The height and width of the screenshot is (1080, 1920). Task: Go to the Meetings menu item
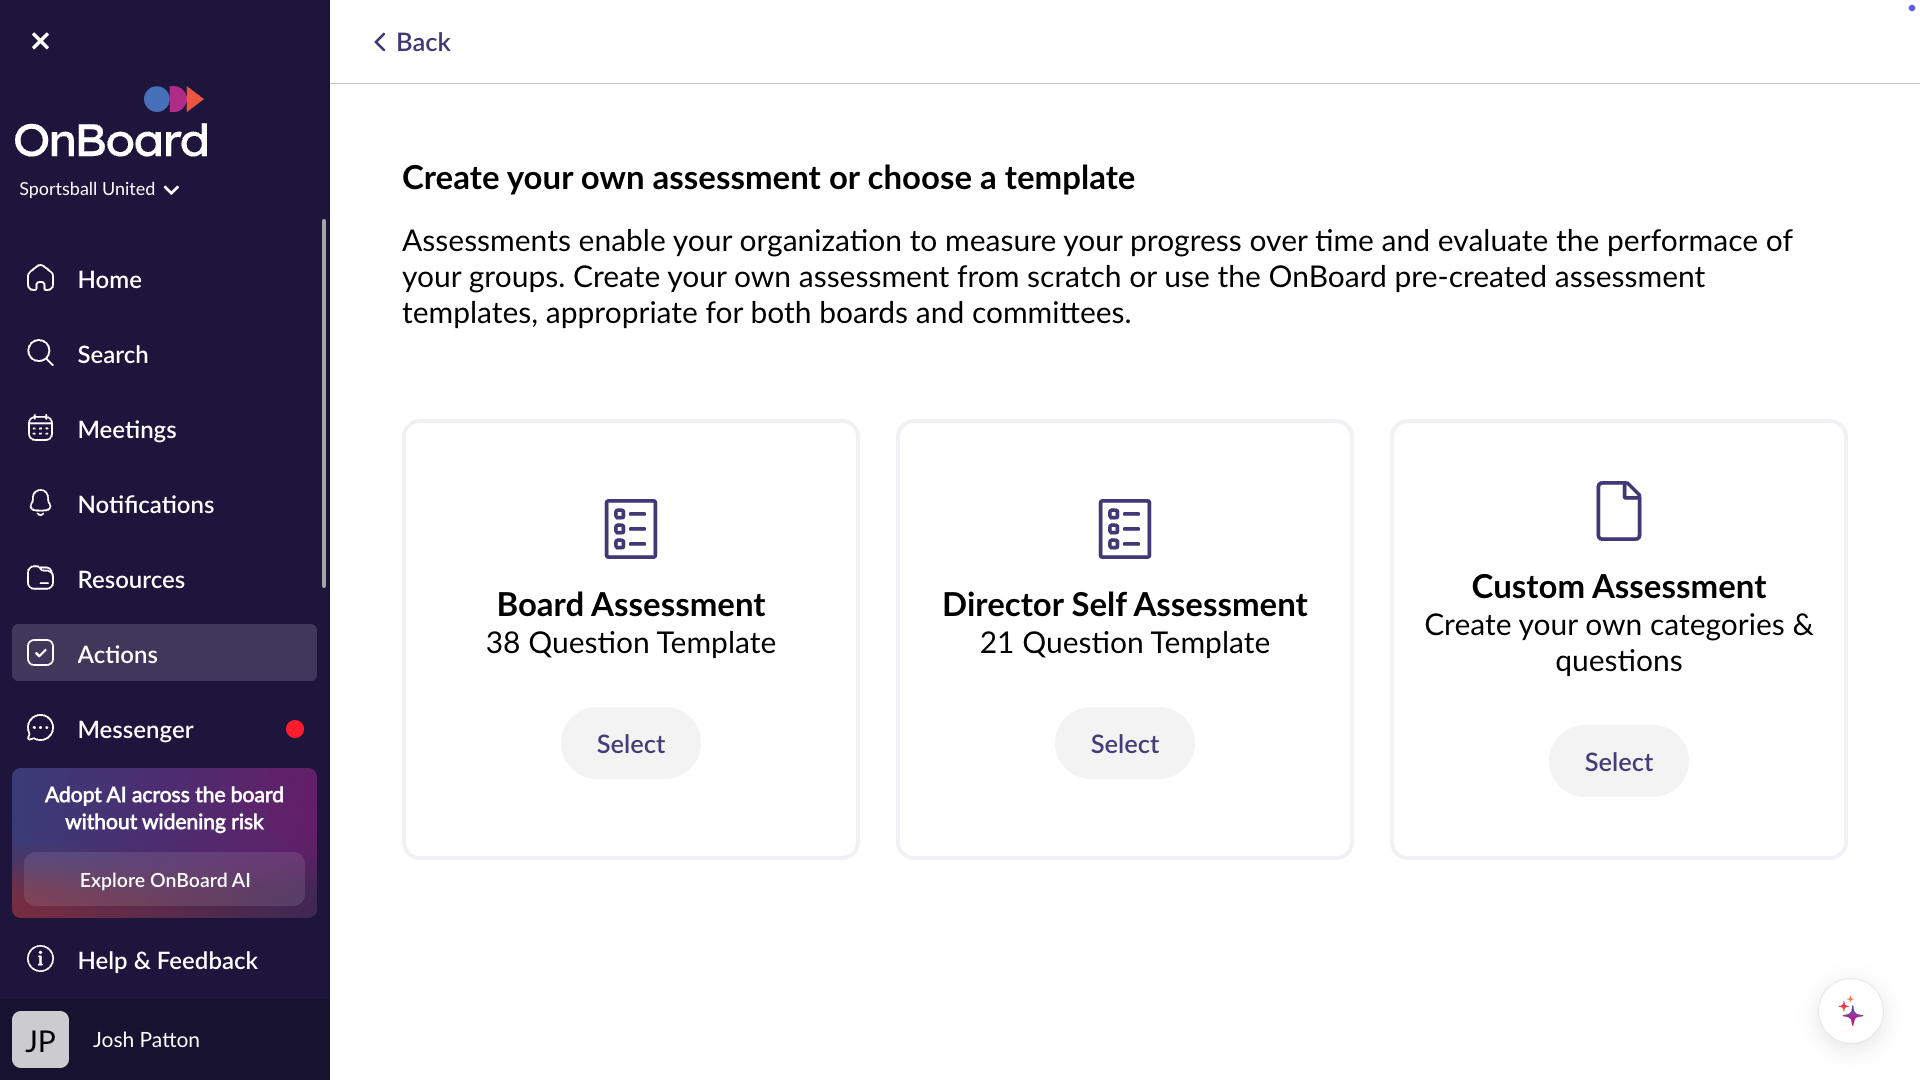(164, 429)
